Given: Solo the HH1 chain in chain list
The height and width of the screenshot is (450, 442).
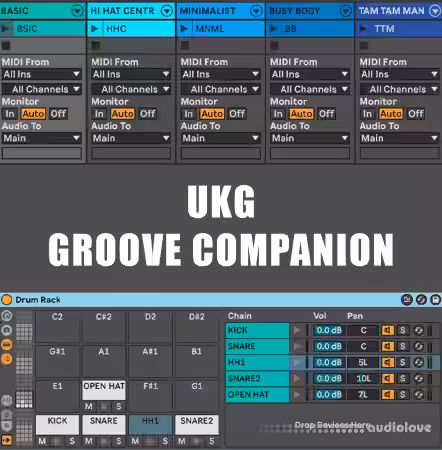Looking at the screenshot, I should pos(403,362).
